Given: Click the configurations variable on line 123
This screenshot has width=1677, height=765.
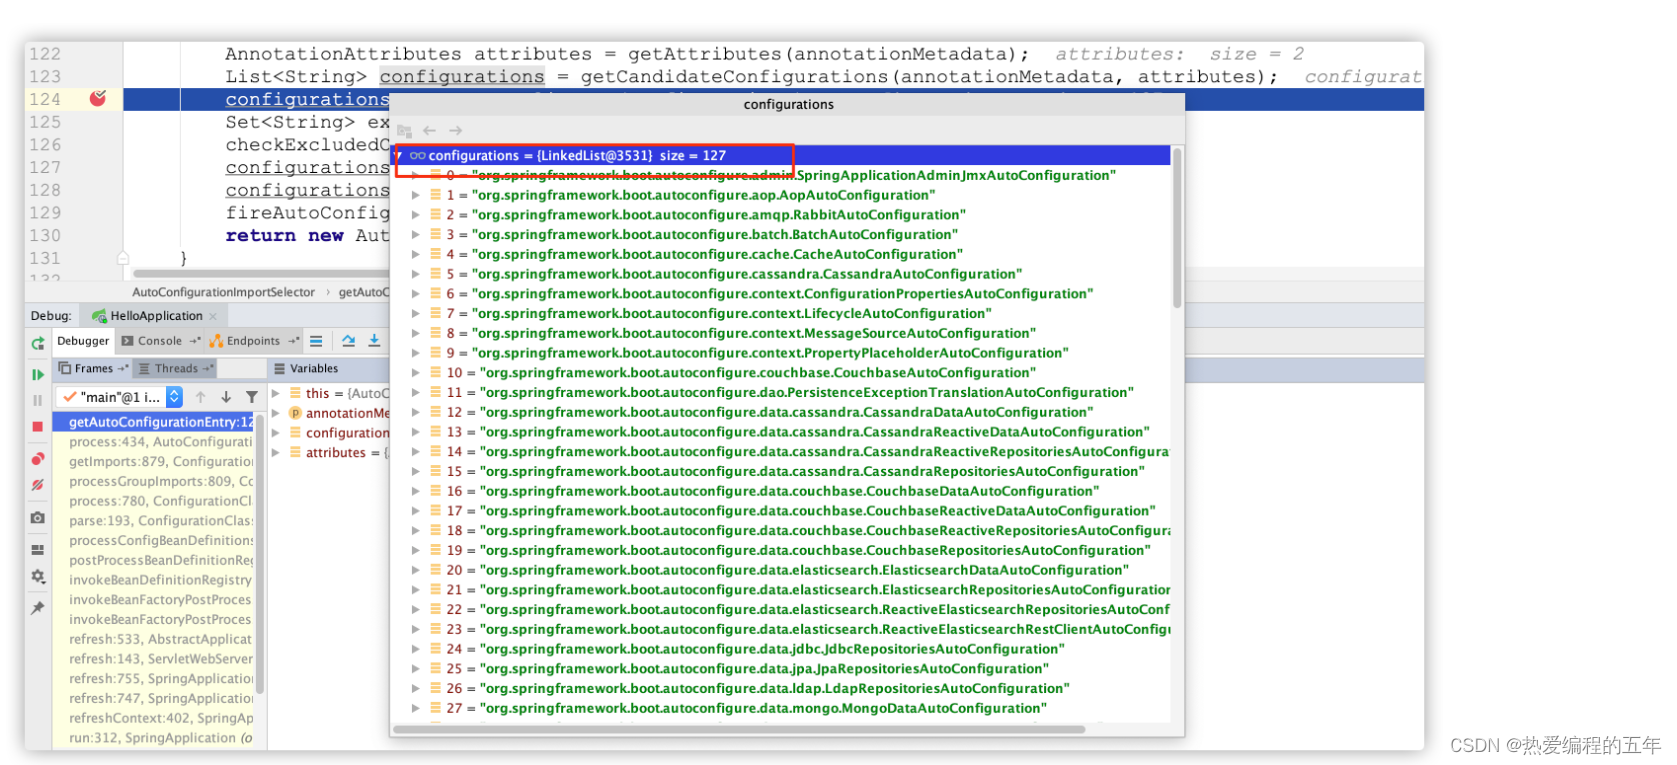Looking at the screenshot, I should 462,77.
